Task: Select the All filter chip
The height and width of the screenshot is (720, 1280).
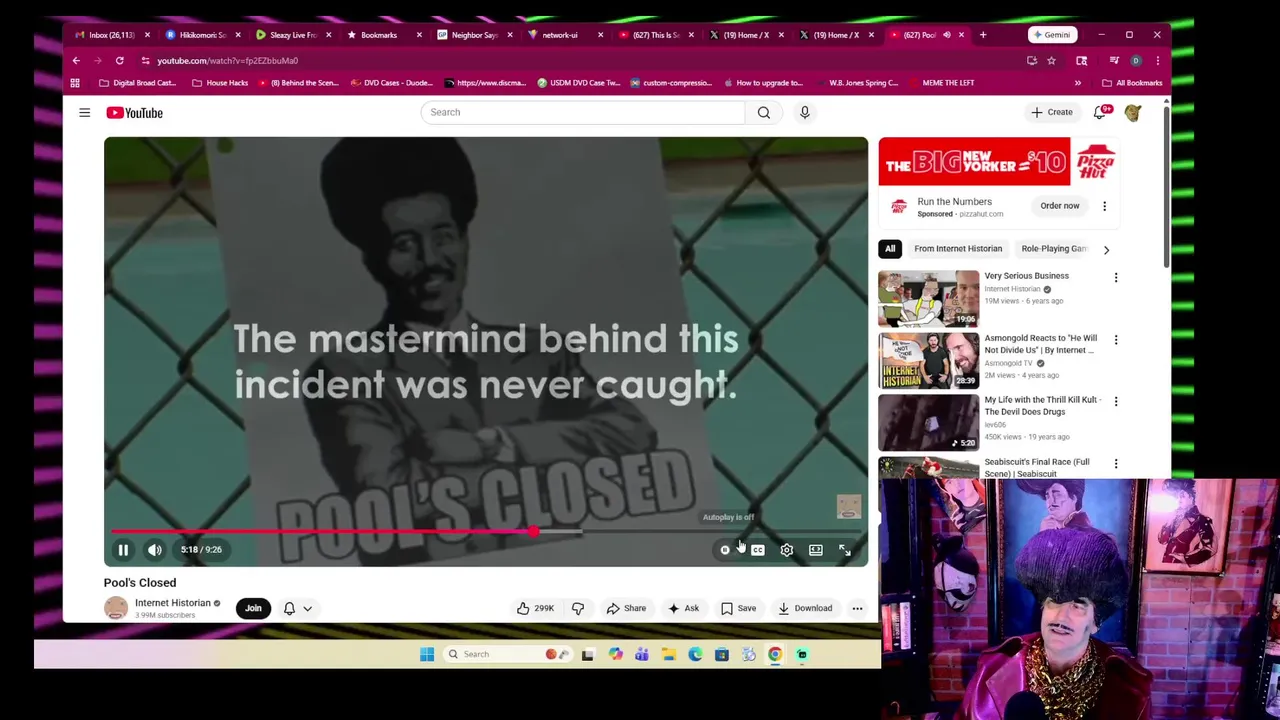Action: pyautogui.click(x=890, y=249)
